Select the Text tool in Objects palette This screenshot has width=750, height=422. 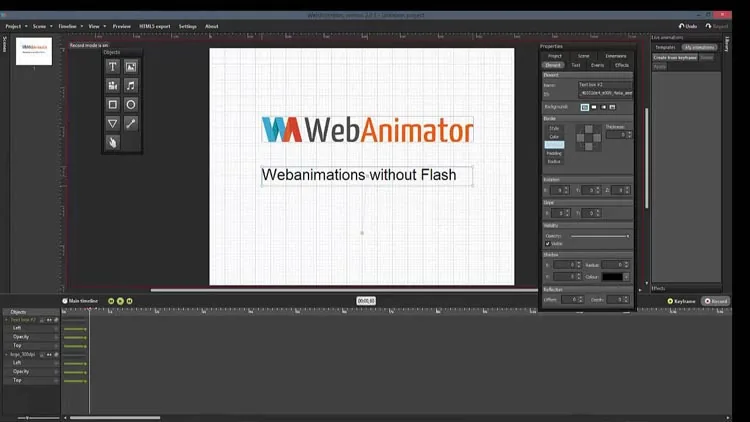coord(112,67)
